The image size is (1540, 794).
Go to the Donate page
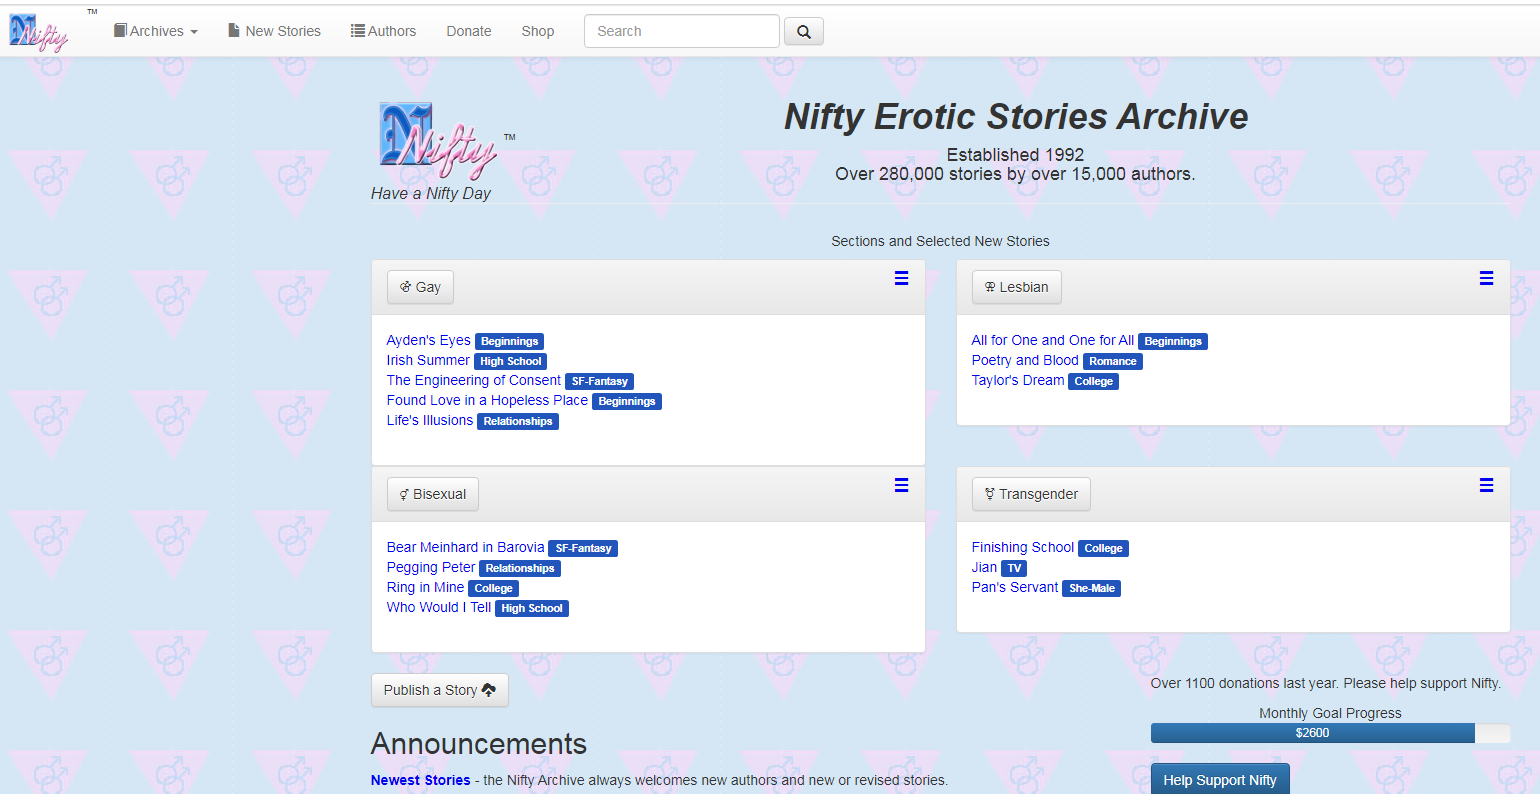click(x=469, y=31)
